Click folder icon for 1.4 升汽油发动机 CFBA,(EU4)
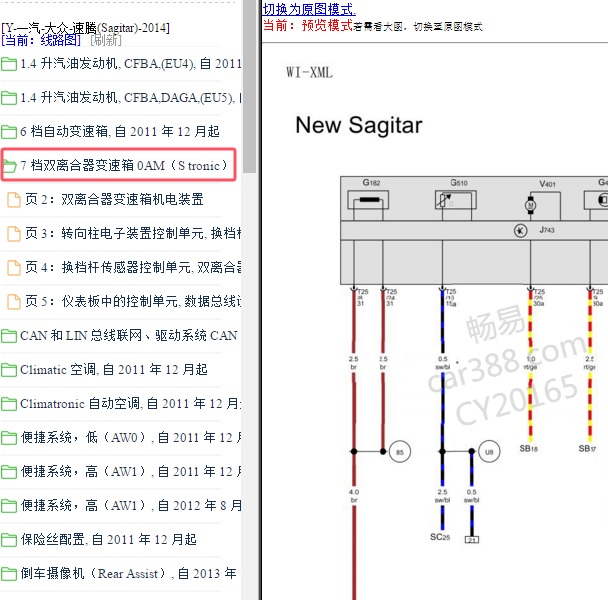Image resolution: width=608 pixels, height=600 pixels. (x=9, y=64)
